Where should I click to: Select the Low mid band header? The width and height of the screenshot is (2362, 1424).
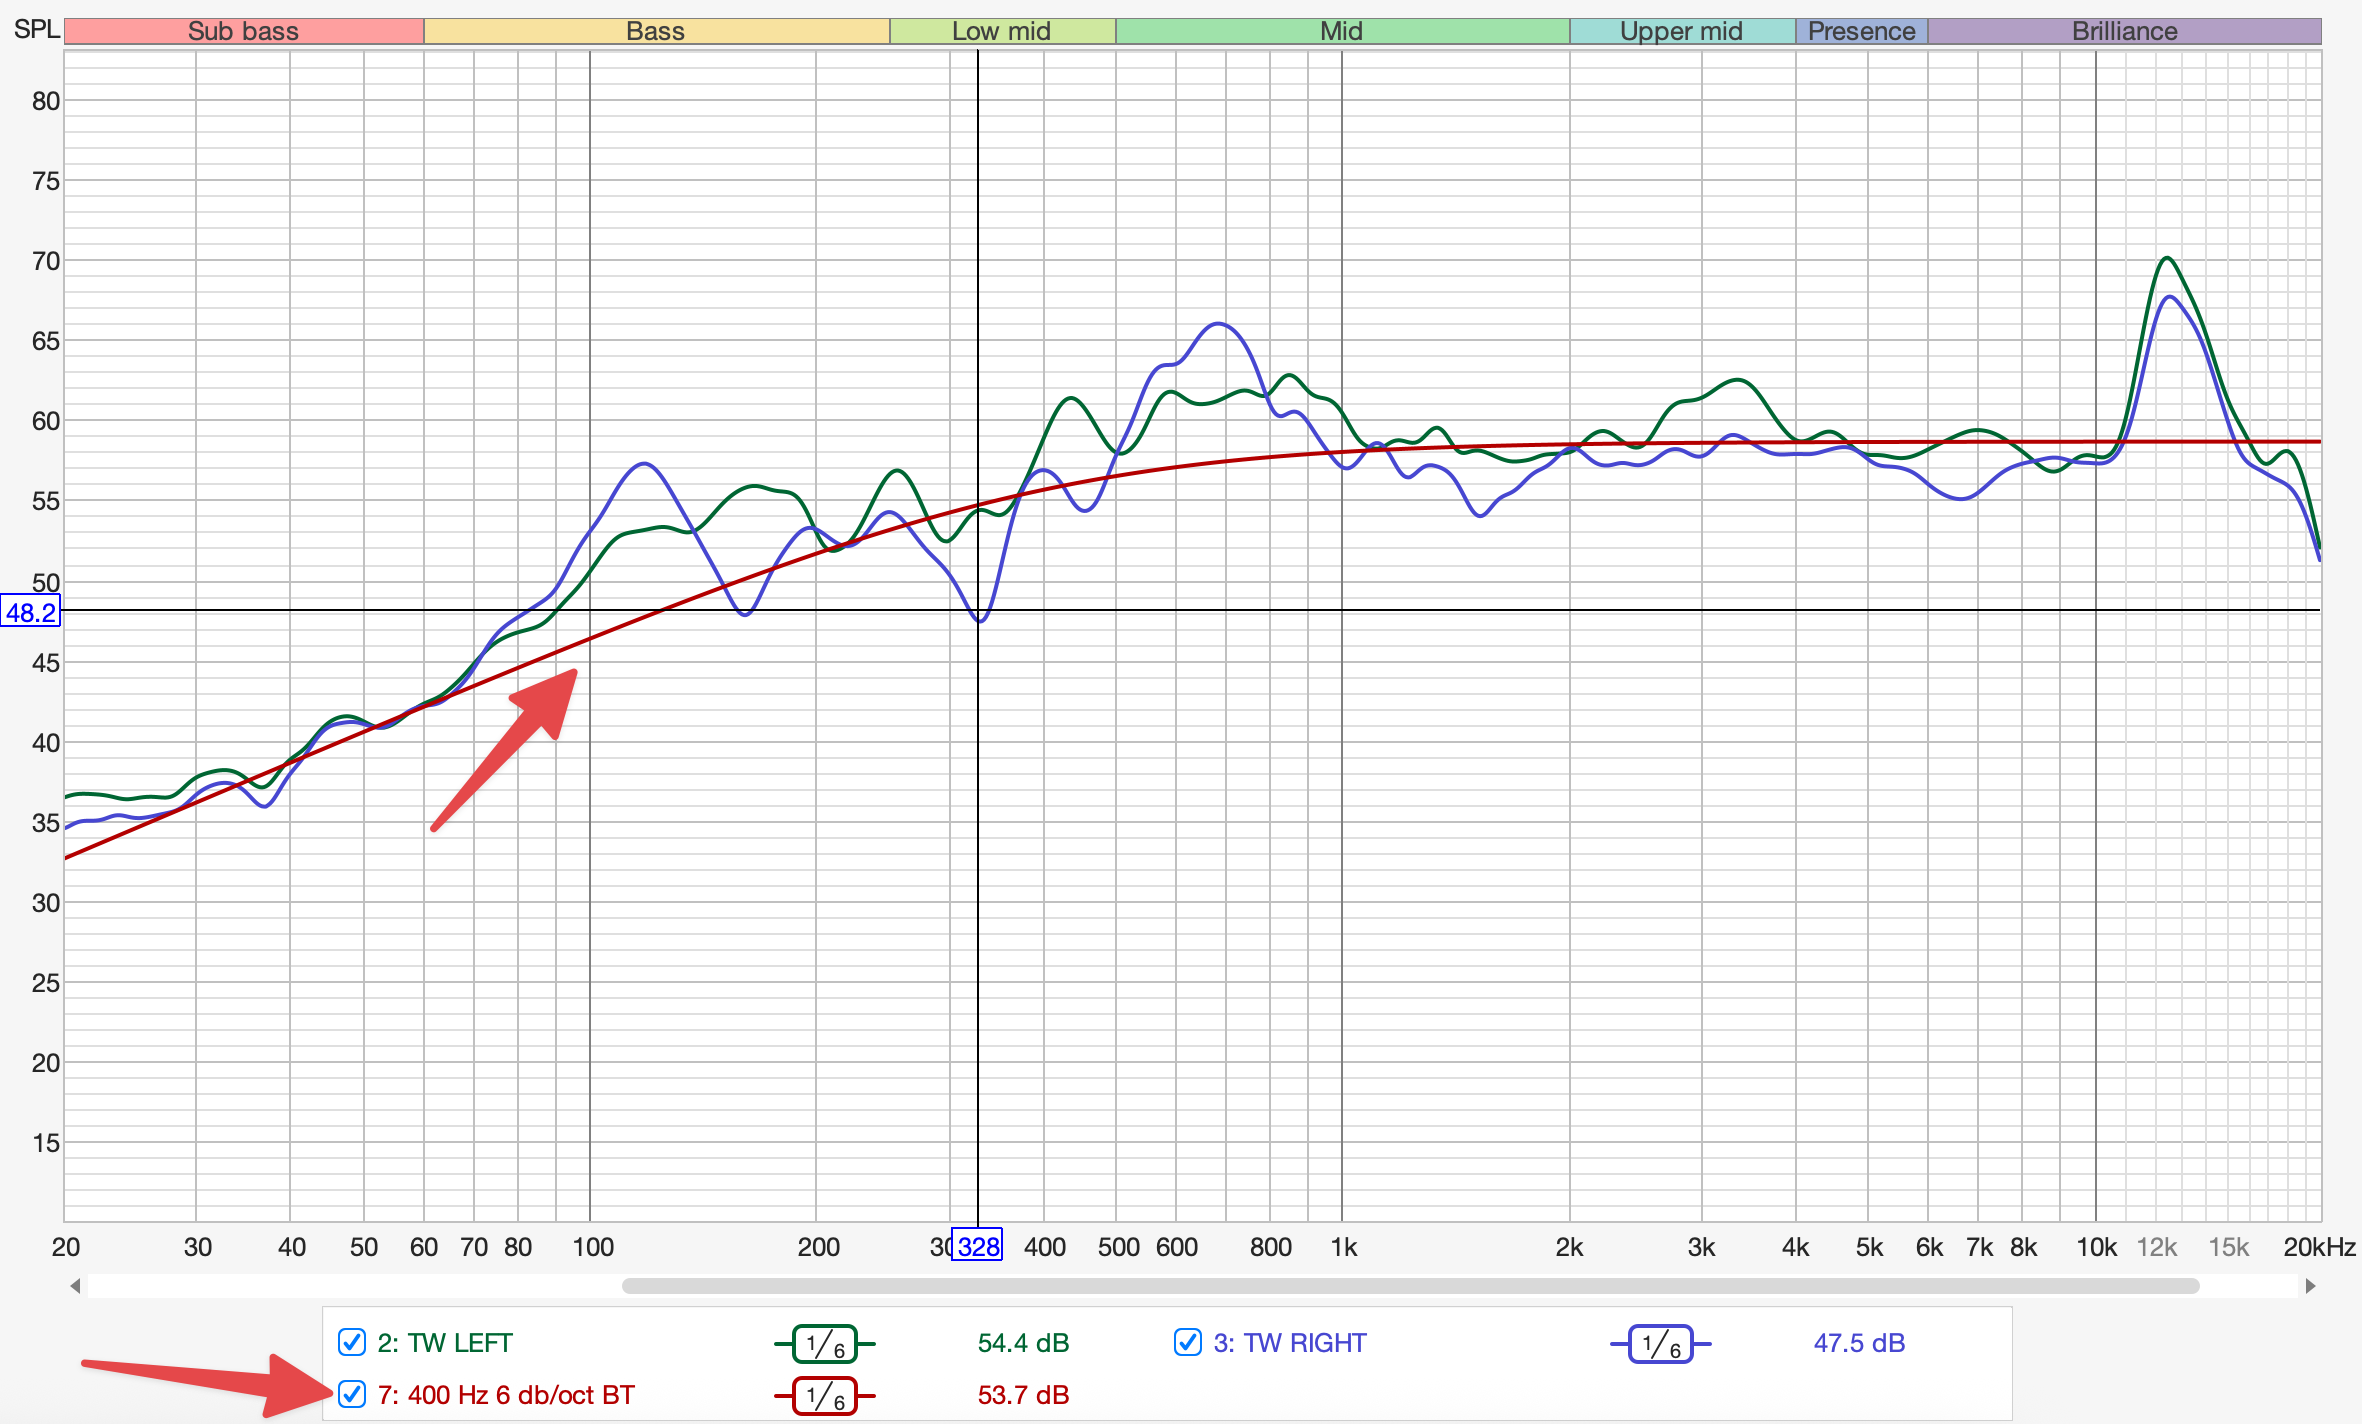point(1001,31)
